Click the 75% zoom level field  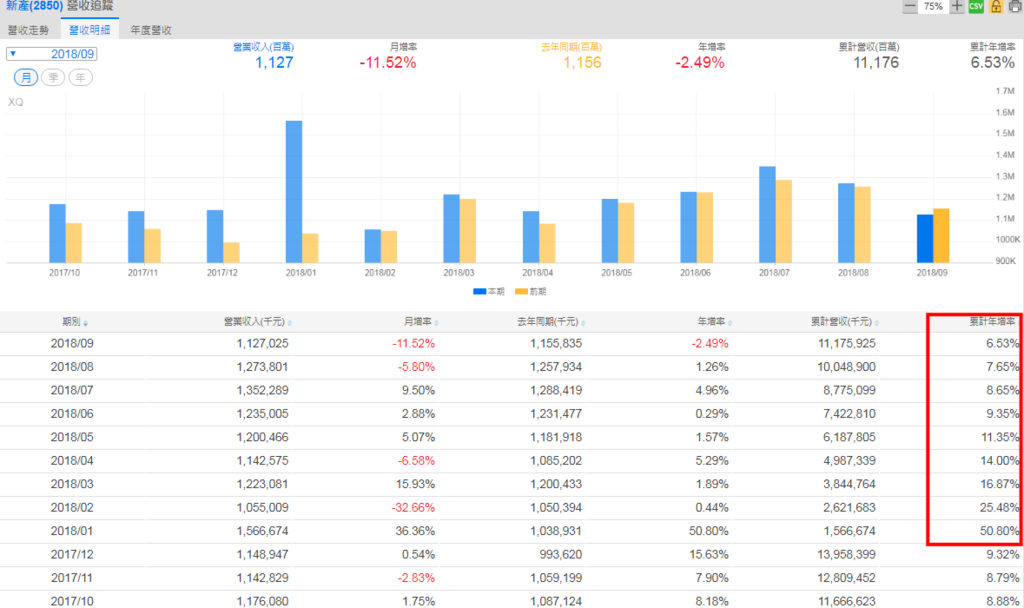(934, 7)
